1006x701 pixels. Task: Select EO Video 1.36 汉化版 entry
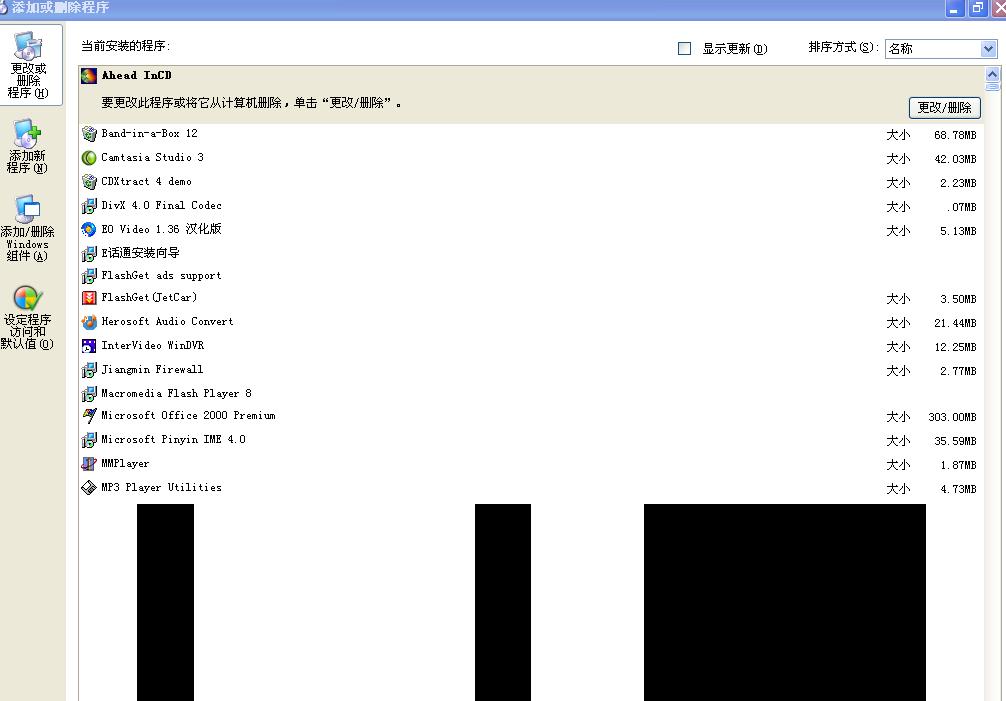coord(531,230)
